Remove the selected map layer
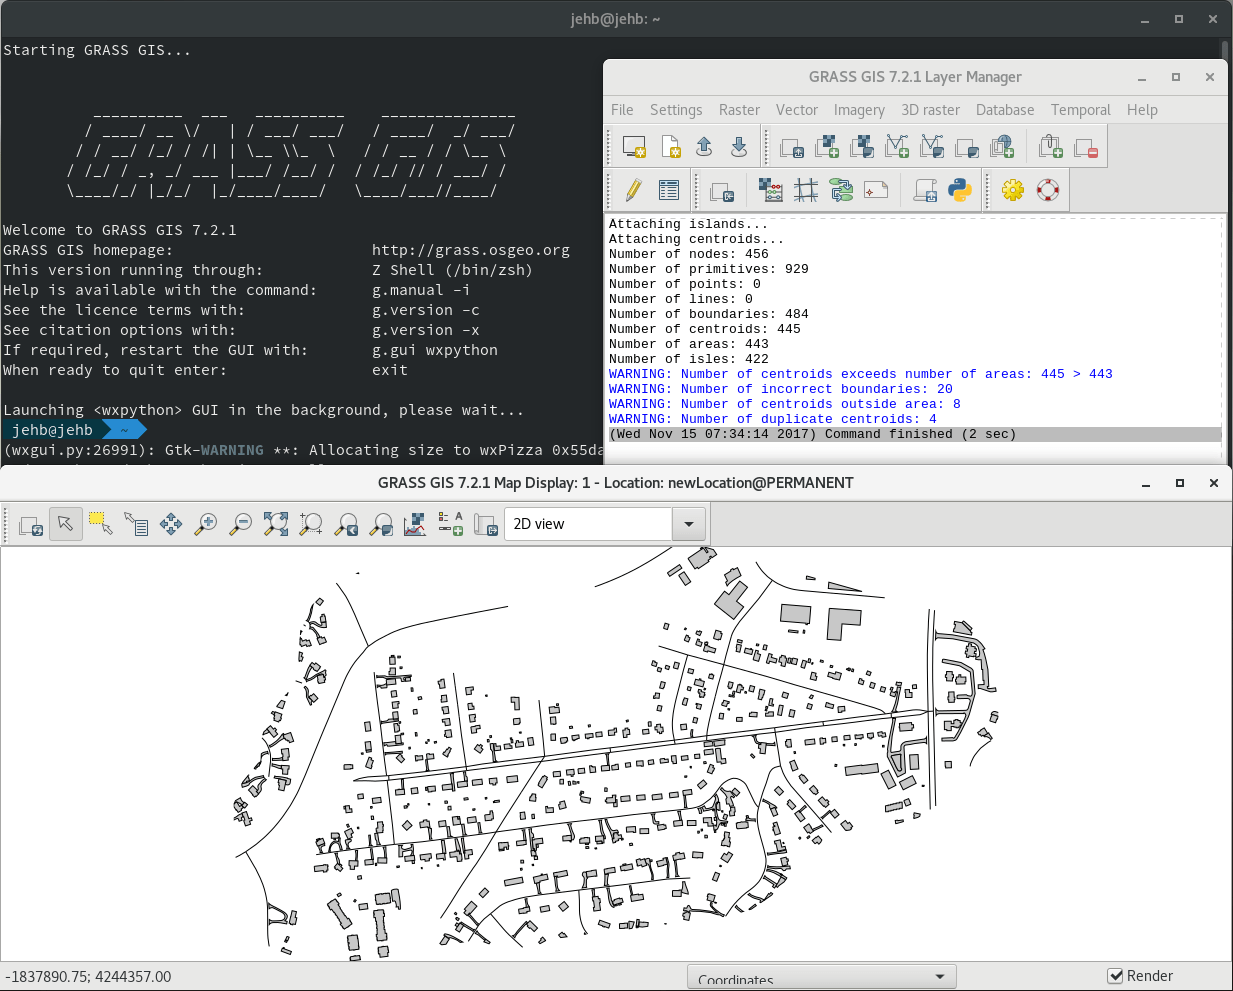Viewport: 1233px width, 991px height. pyautogui.click(x=1086, y=146)
